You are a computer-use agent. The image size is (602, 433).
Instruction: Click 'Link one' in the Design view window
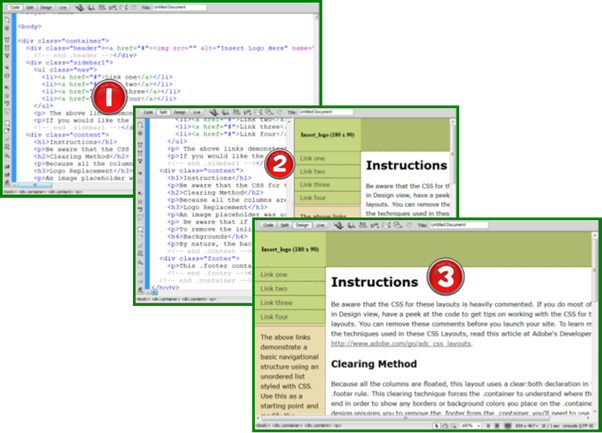click(274, 274)
